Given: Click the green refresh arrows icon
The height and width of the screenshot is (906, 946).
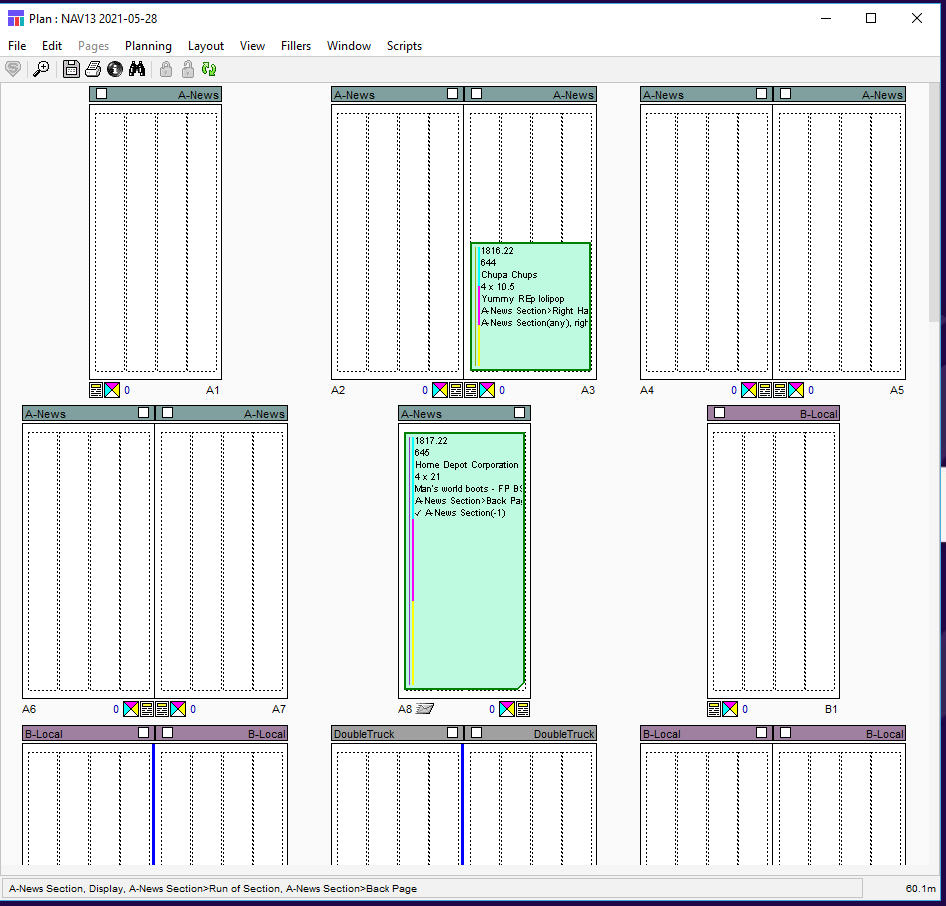Looking at the screenshot, I should (209, 69).
